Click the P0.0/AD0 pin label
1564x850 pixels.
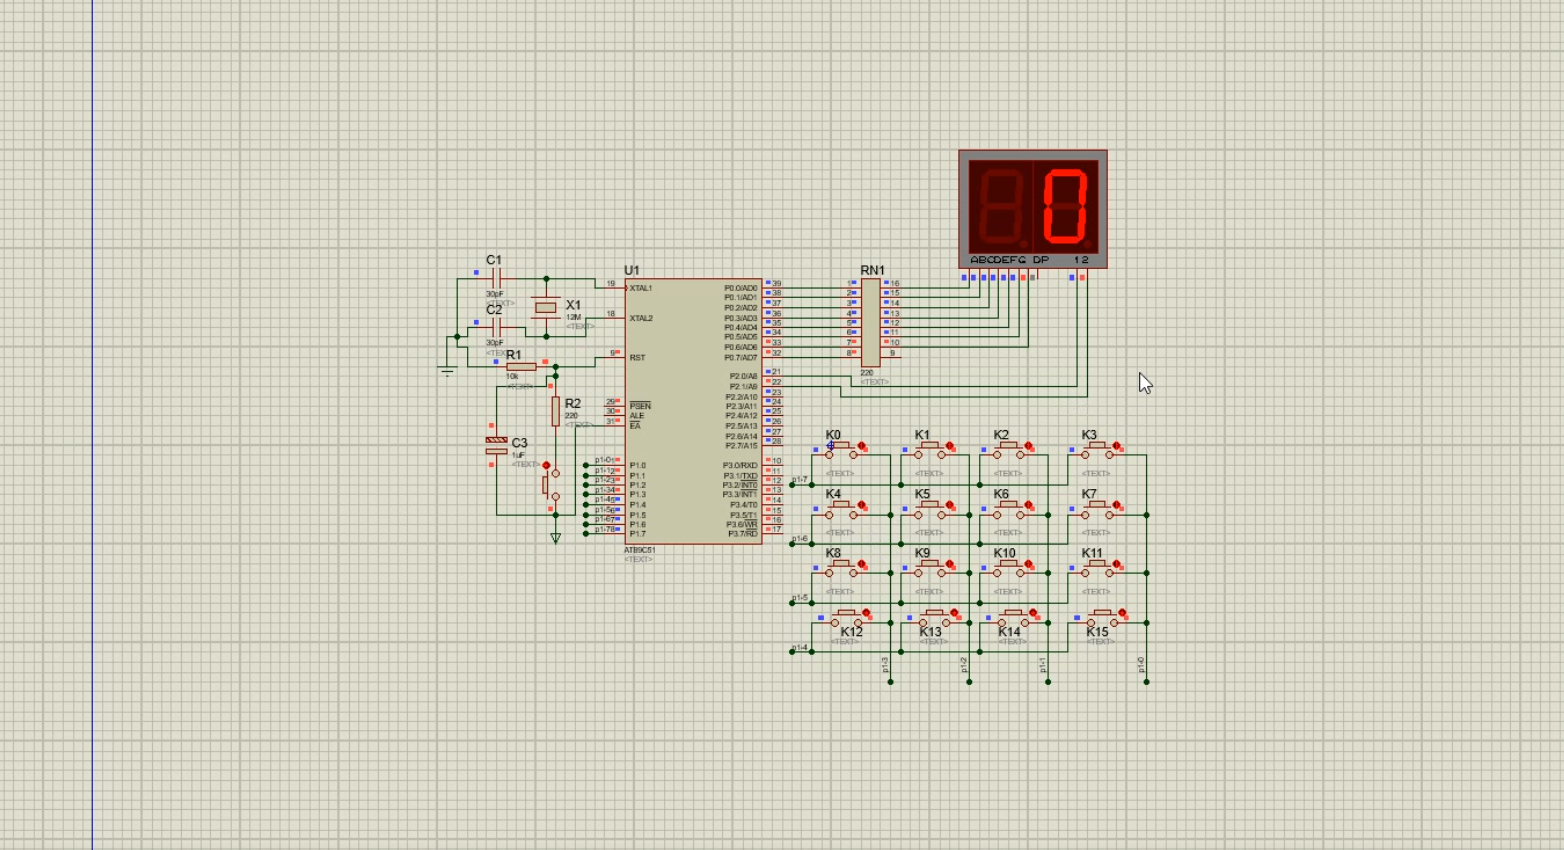741,288
